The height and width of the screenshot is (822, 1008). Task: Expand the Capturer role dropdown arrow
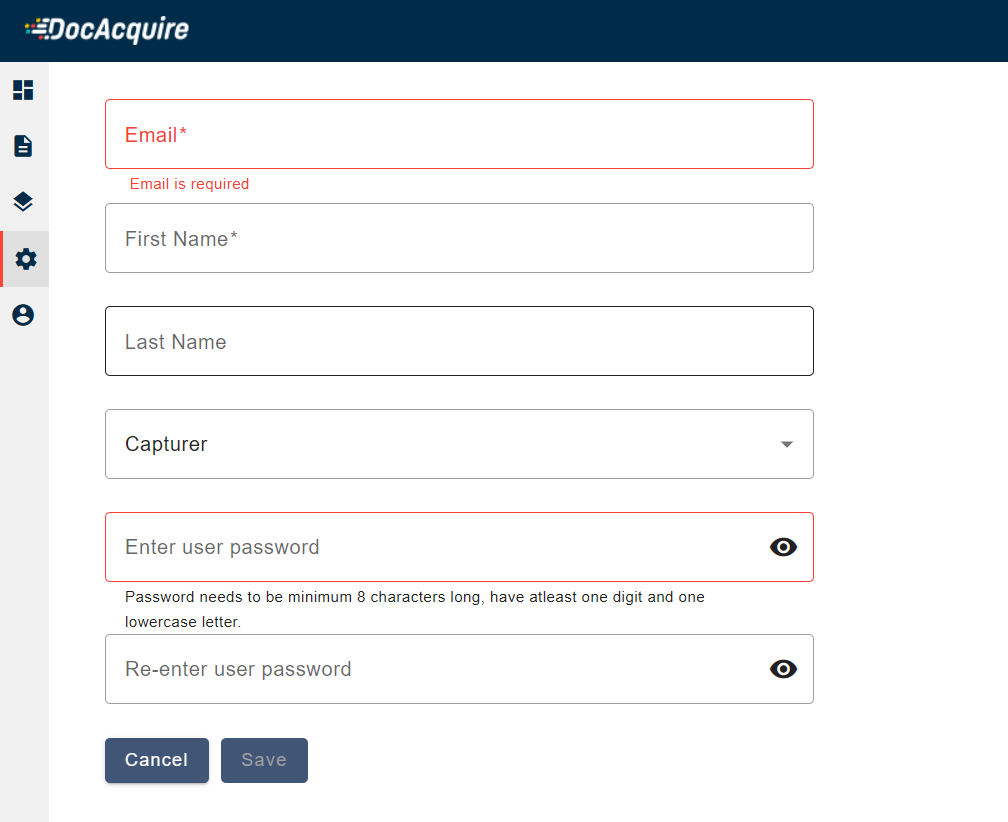pyautogui.click(x=786, y=444)
